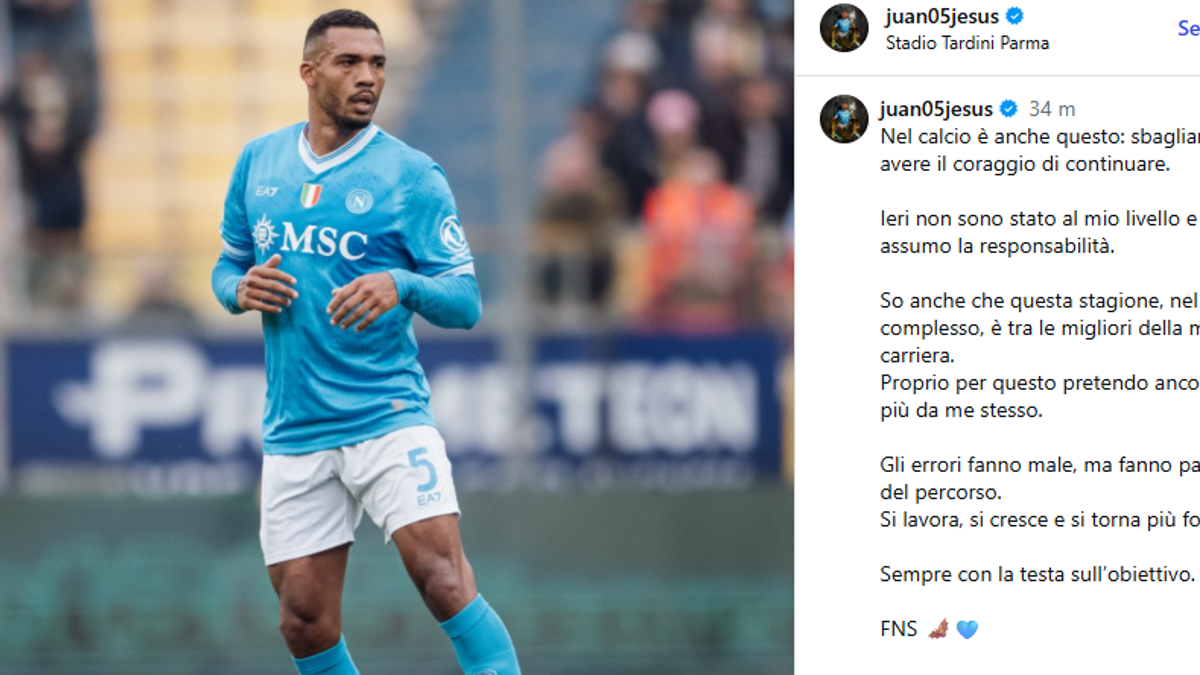
Task: Click the FNS text at caption end
Action: click(900, 629)
